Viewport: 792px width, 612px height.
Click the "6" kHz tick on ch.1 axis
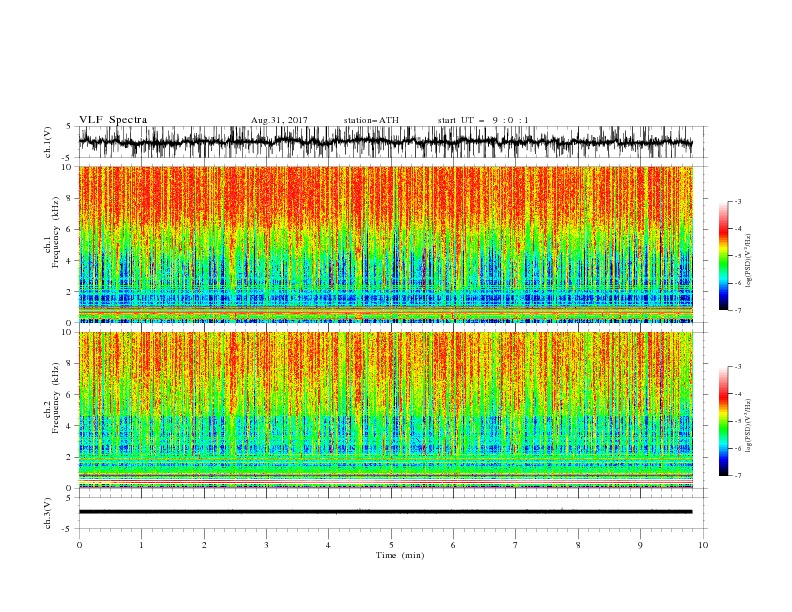pyautogui.click(x=69, y=229)
